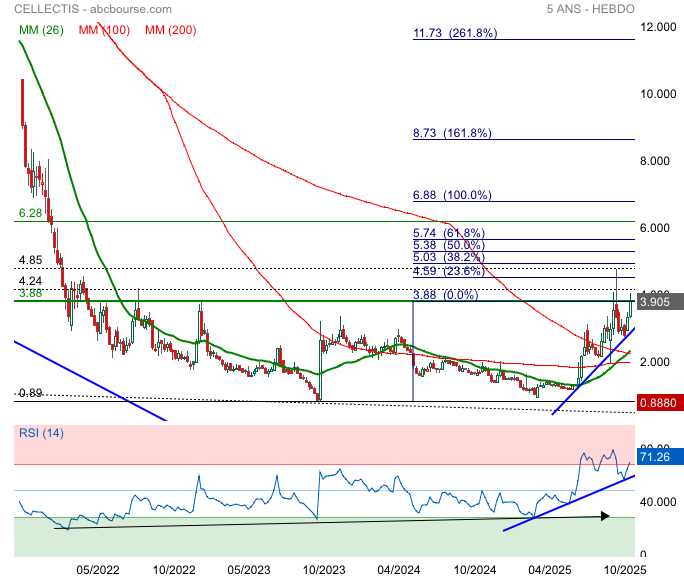Click the 0.89 support level label

point(29,393)
